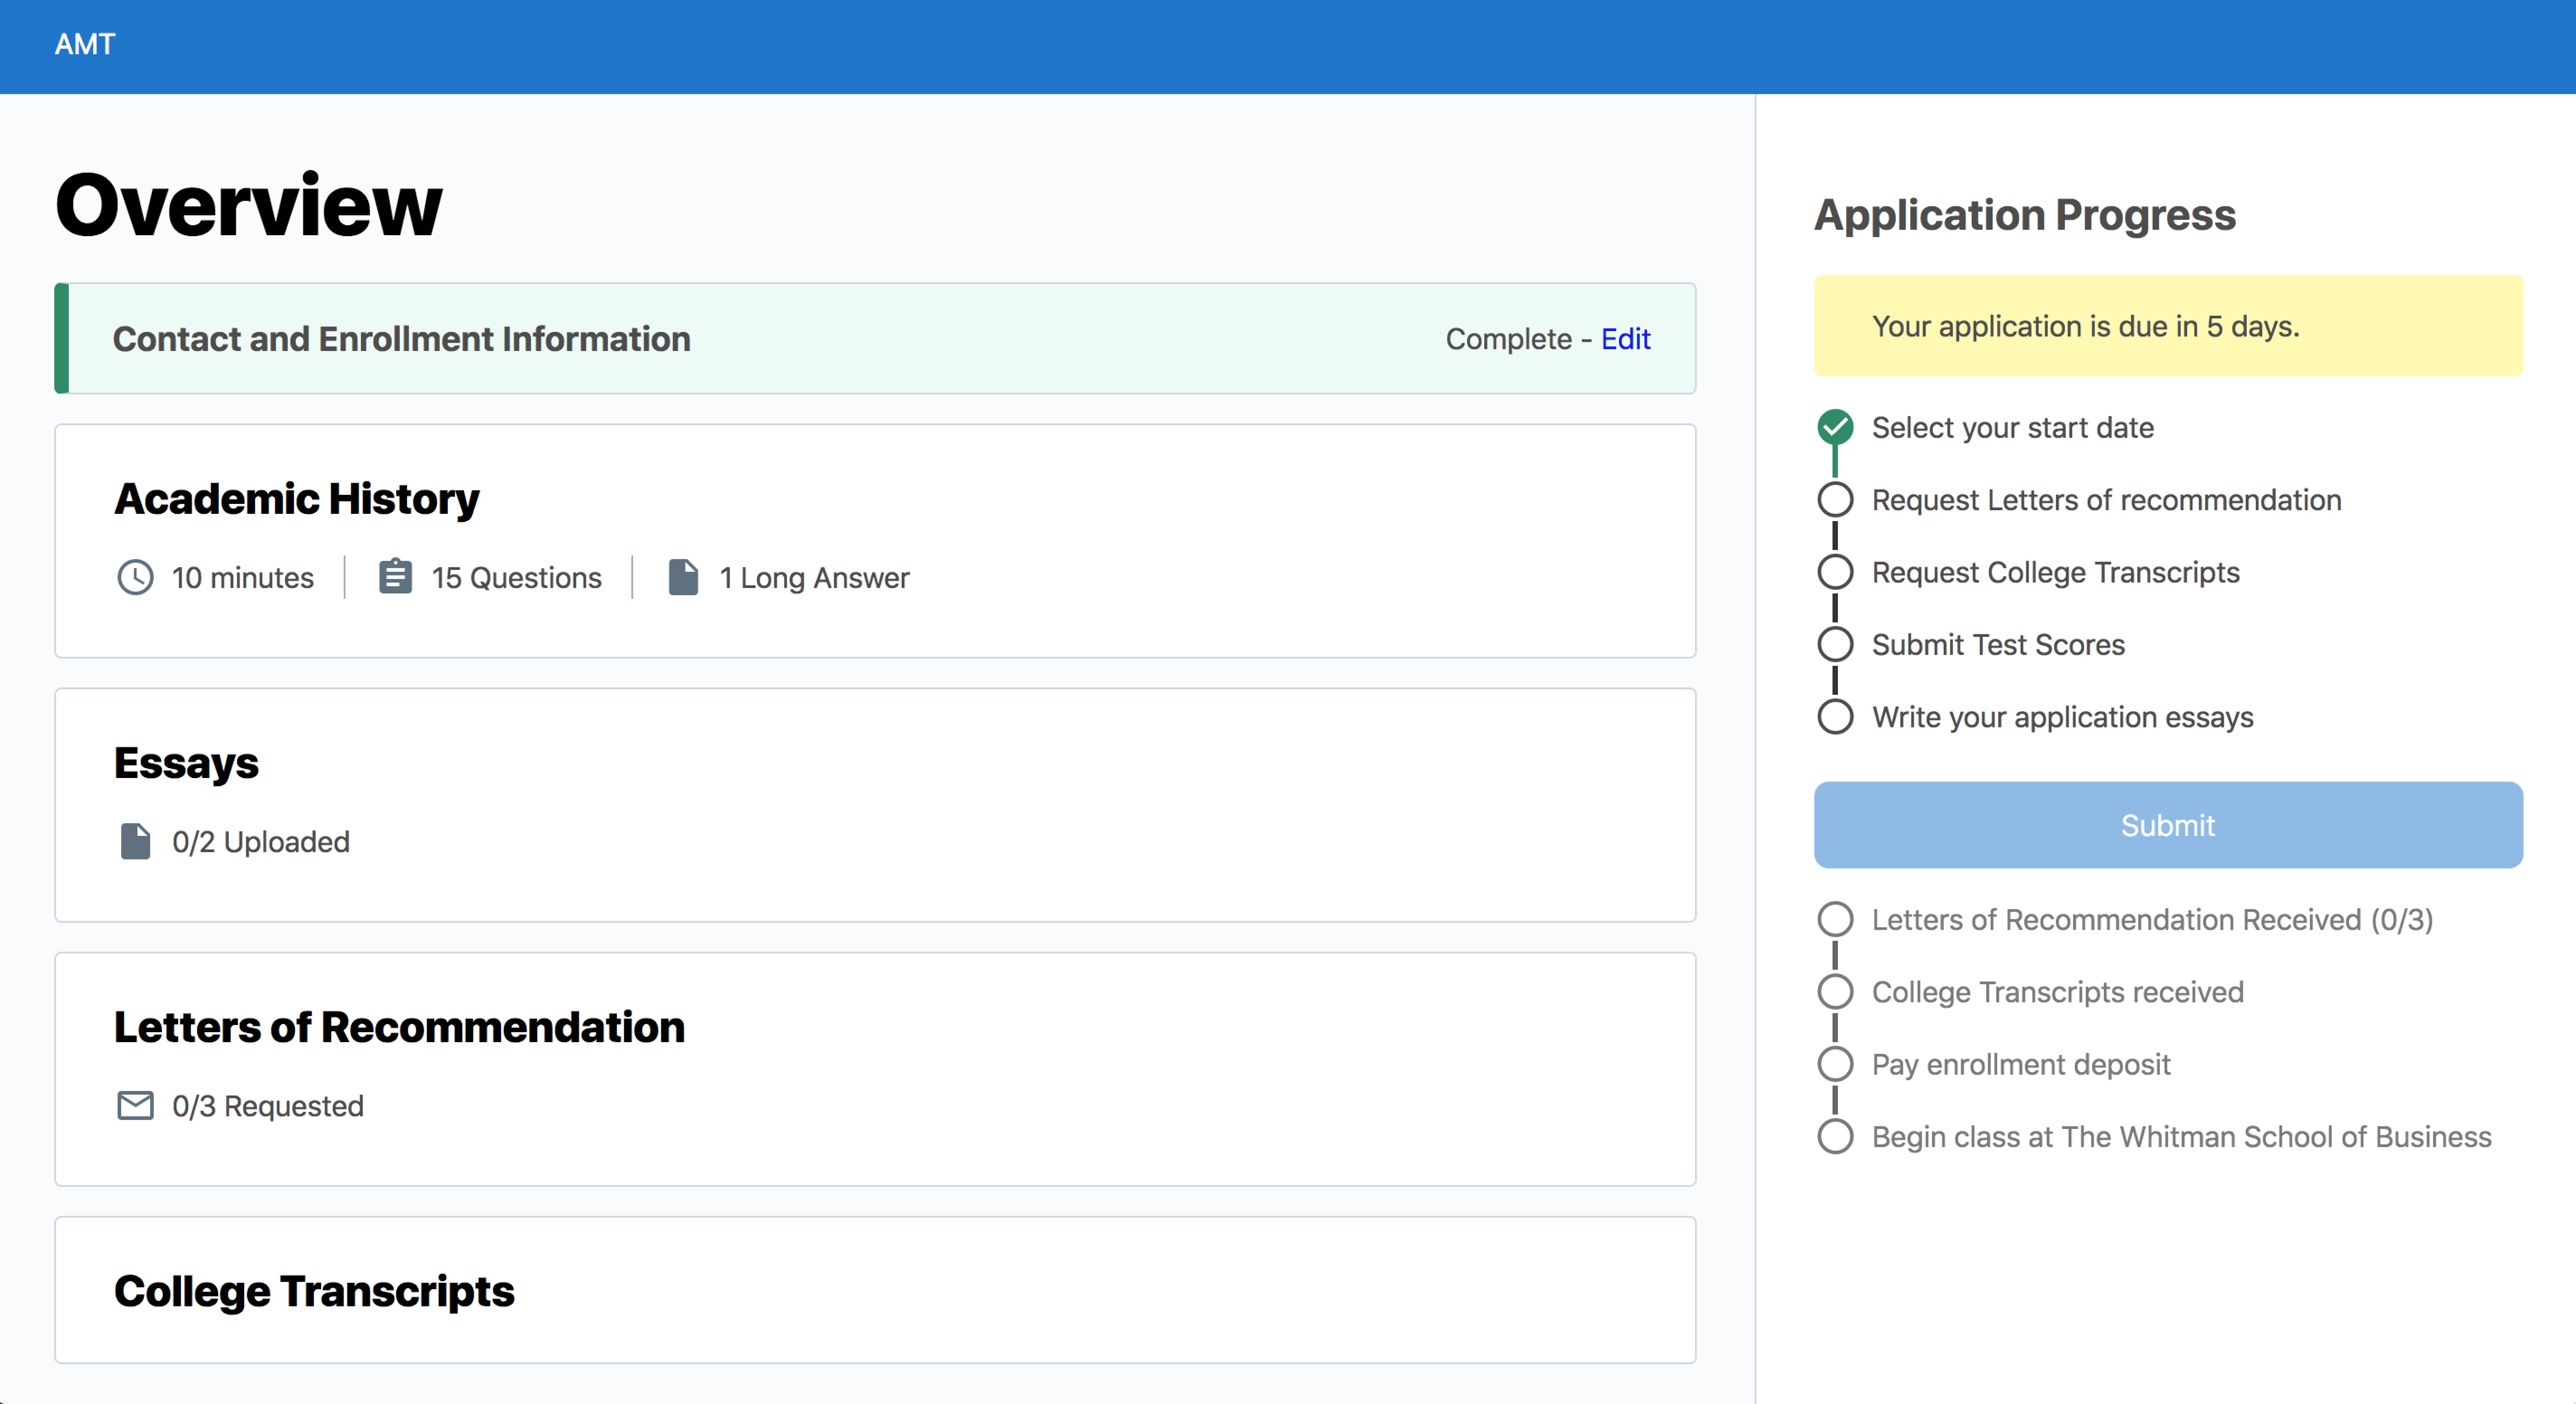
Task: Click the document icon beside 1 Long Answer
Action: point(684,577)
